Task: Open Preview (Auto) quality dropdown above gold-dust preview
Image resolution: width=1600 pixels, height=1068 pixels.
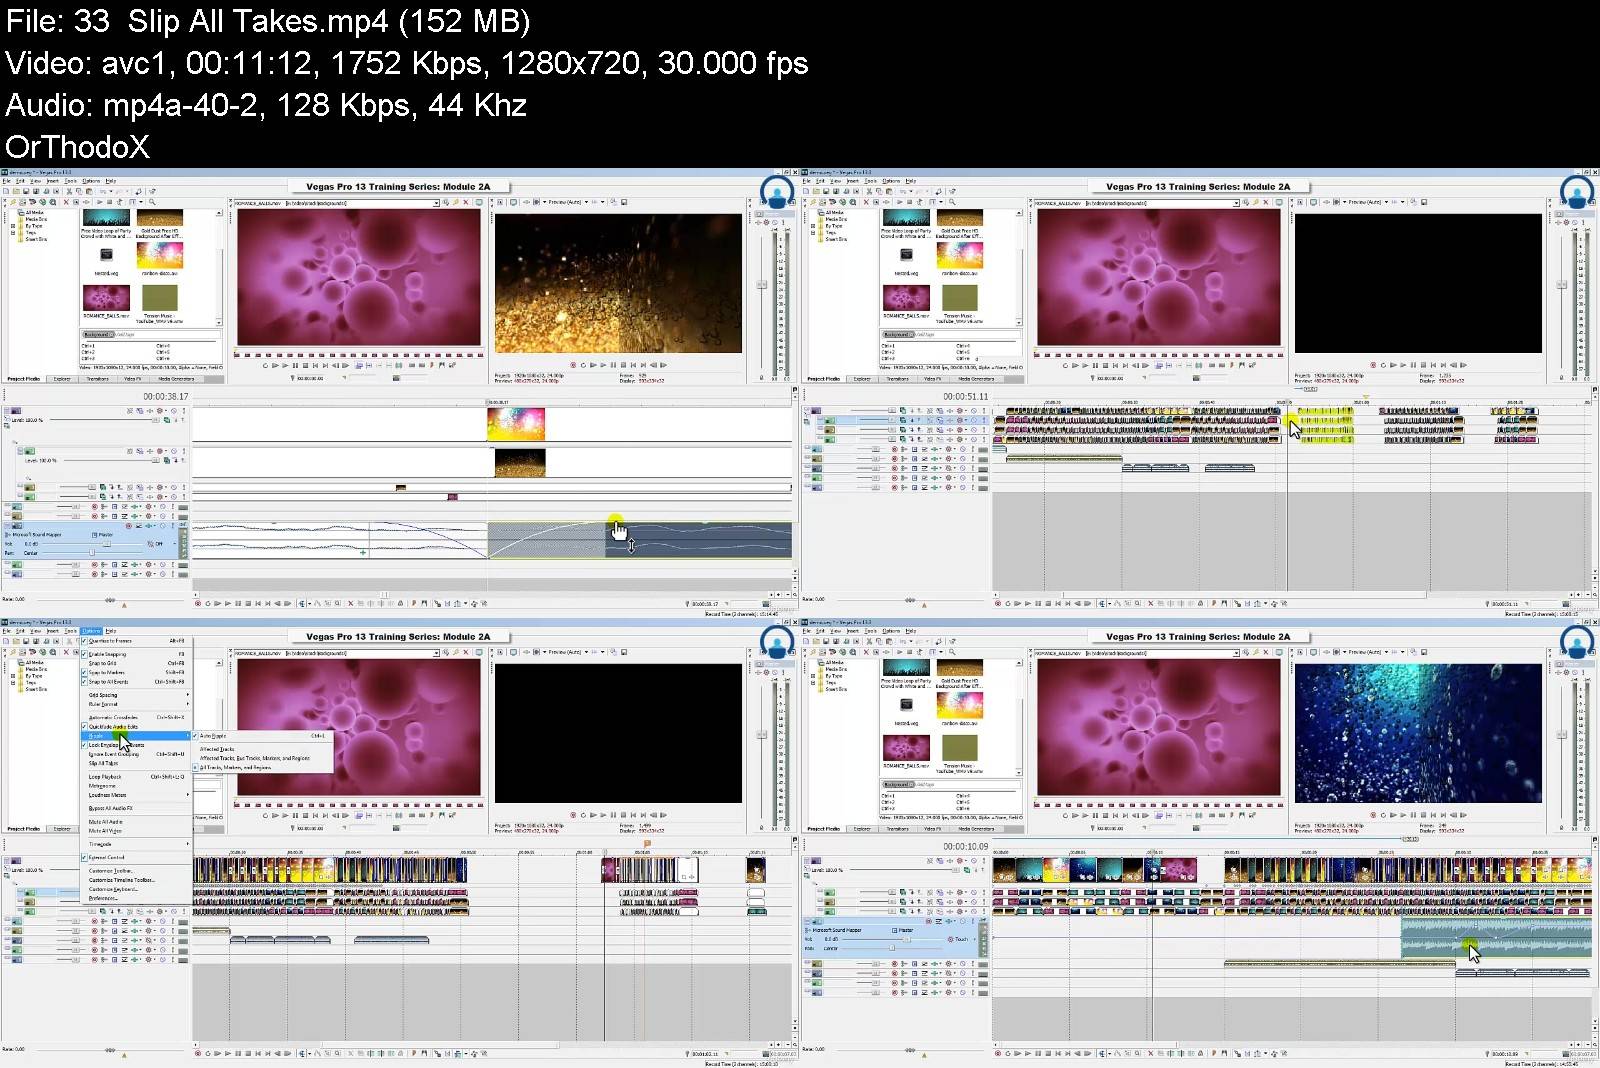Action: tap(568, 202)
